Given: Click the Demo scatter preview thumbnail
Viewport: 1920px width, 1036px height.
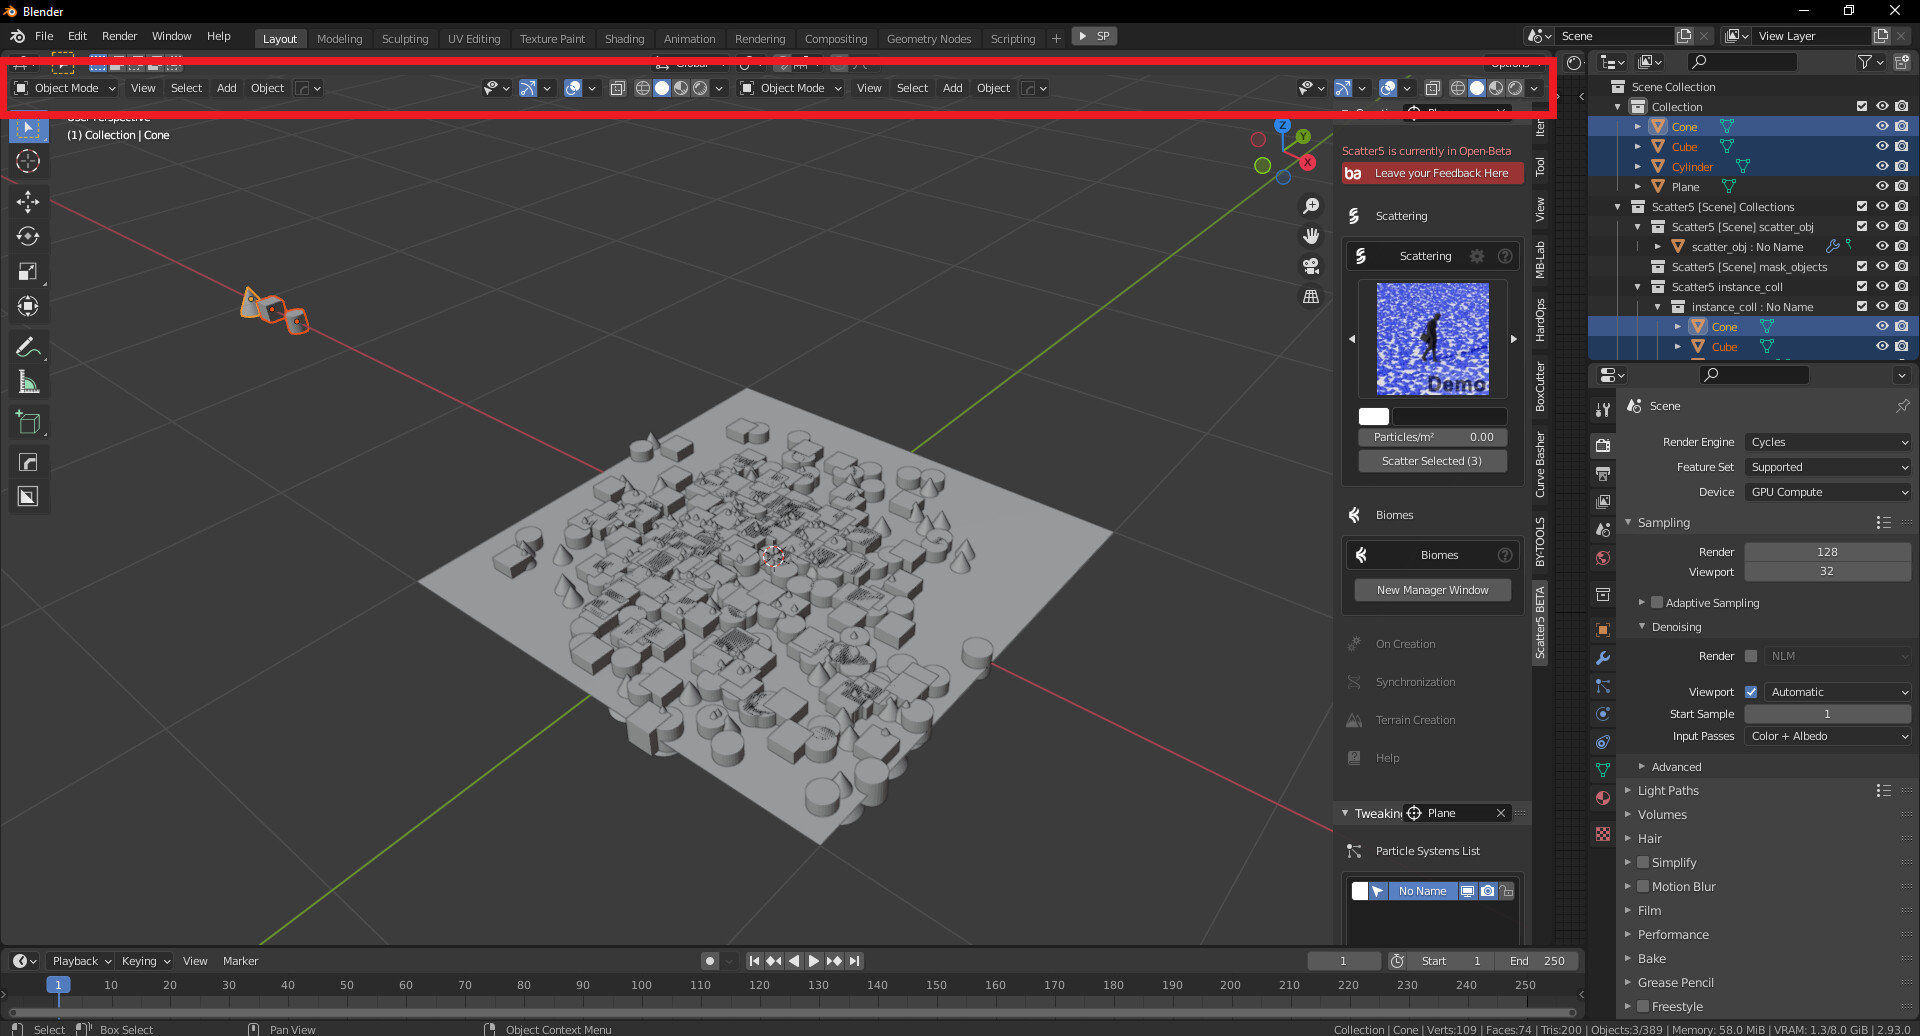Looking at the screenshot, I should click(1432, 338).
